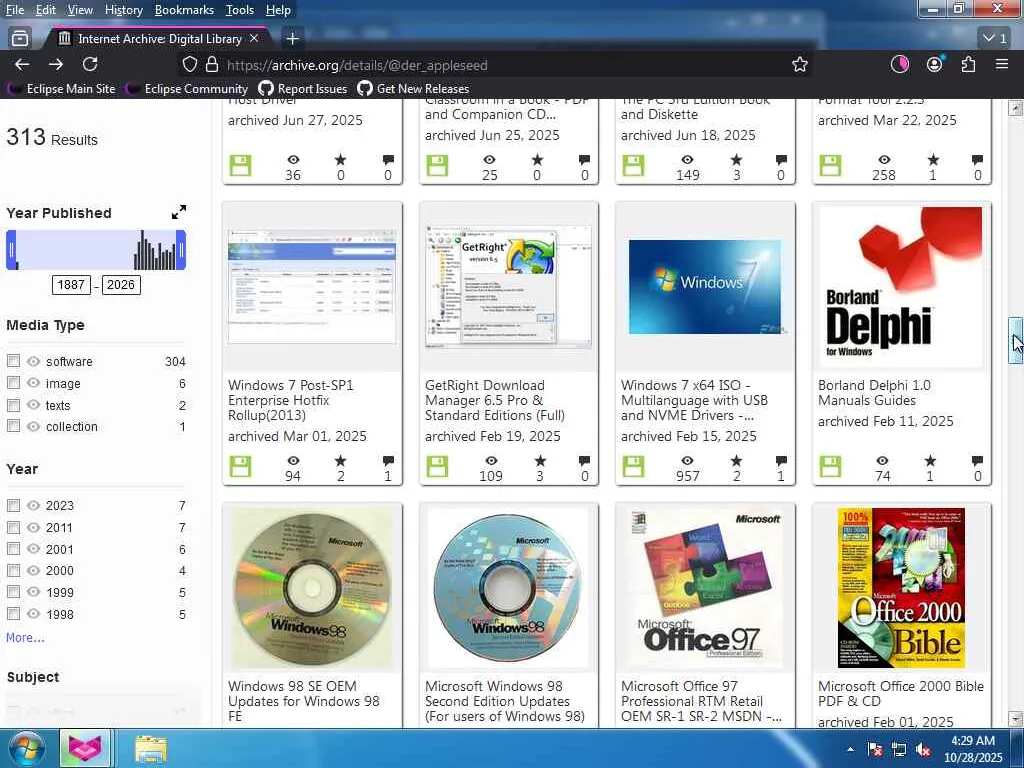Click the left handle of year slider
The image size is (1024, 768).
pyautogui.click(x=11, y=249)
